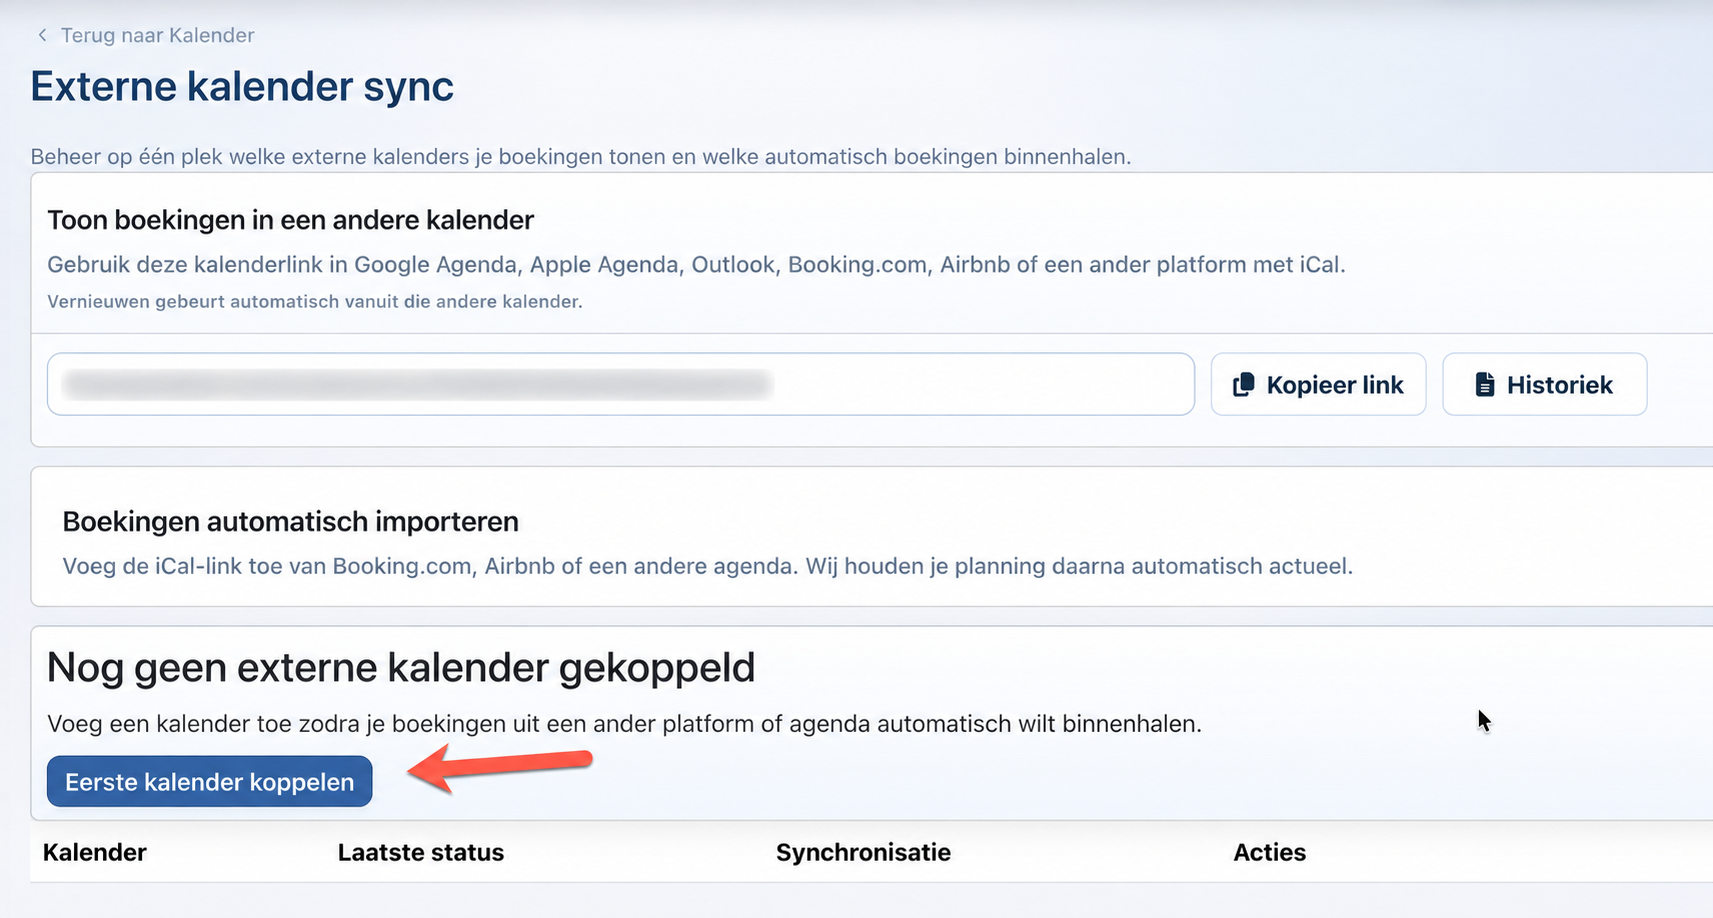
Task: Select the blurred calendar link field
Action: [620, 384]
